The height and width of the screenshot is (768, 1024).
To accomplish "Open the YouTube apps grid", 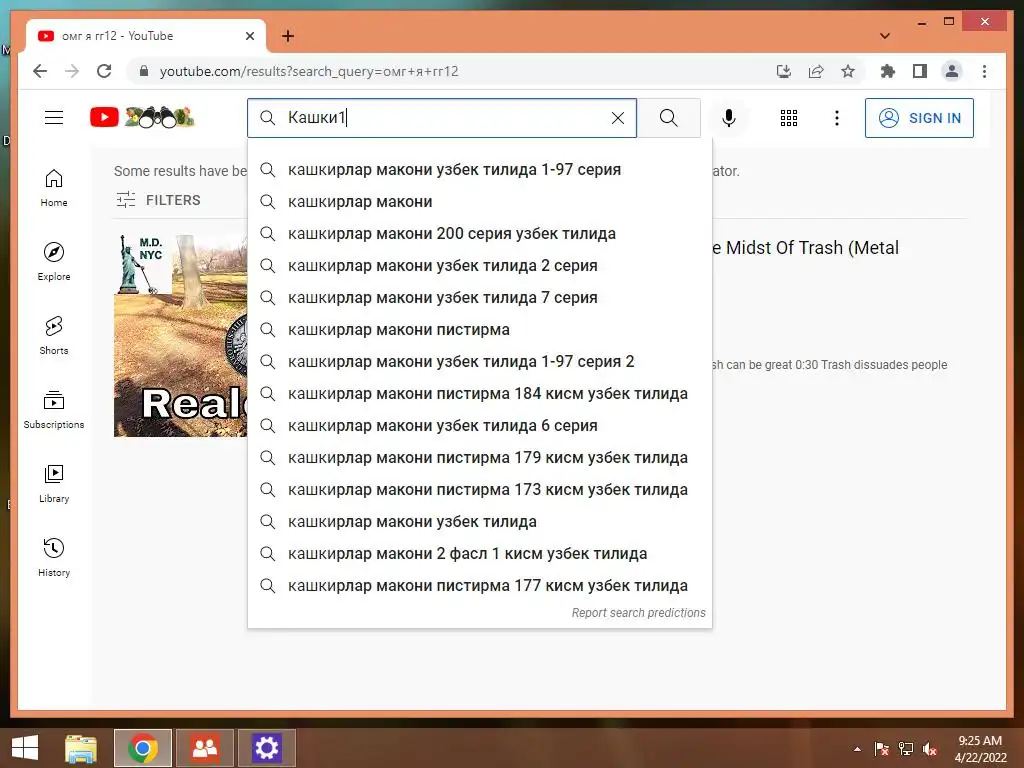I will [789, 118].
